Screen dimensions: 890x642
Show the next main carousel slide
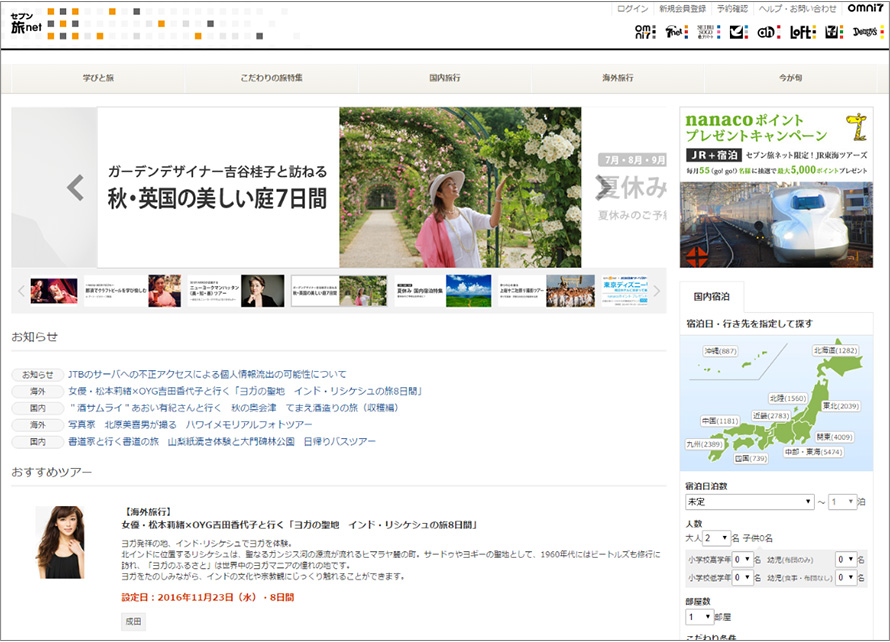tap(603, 187)
